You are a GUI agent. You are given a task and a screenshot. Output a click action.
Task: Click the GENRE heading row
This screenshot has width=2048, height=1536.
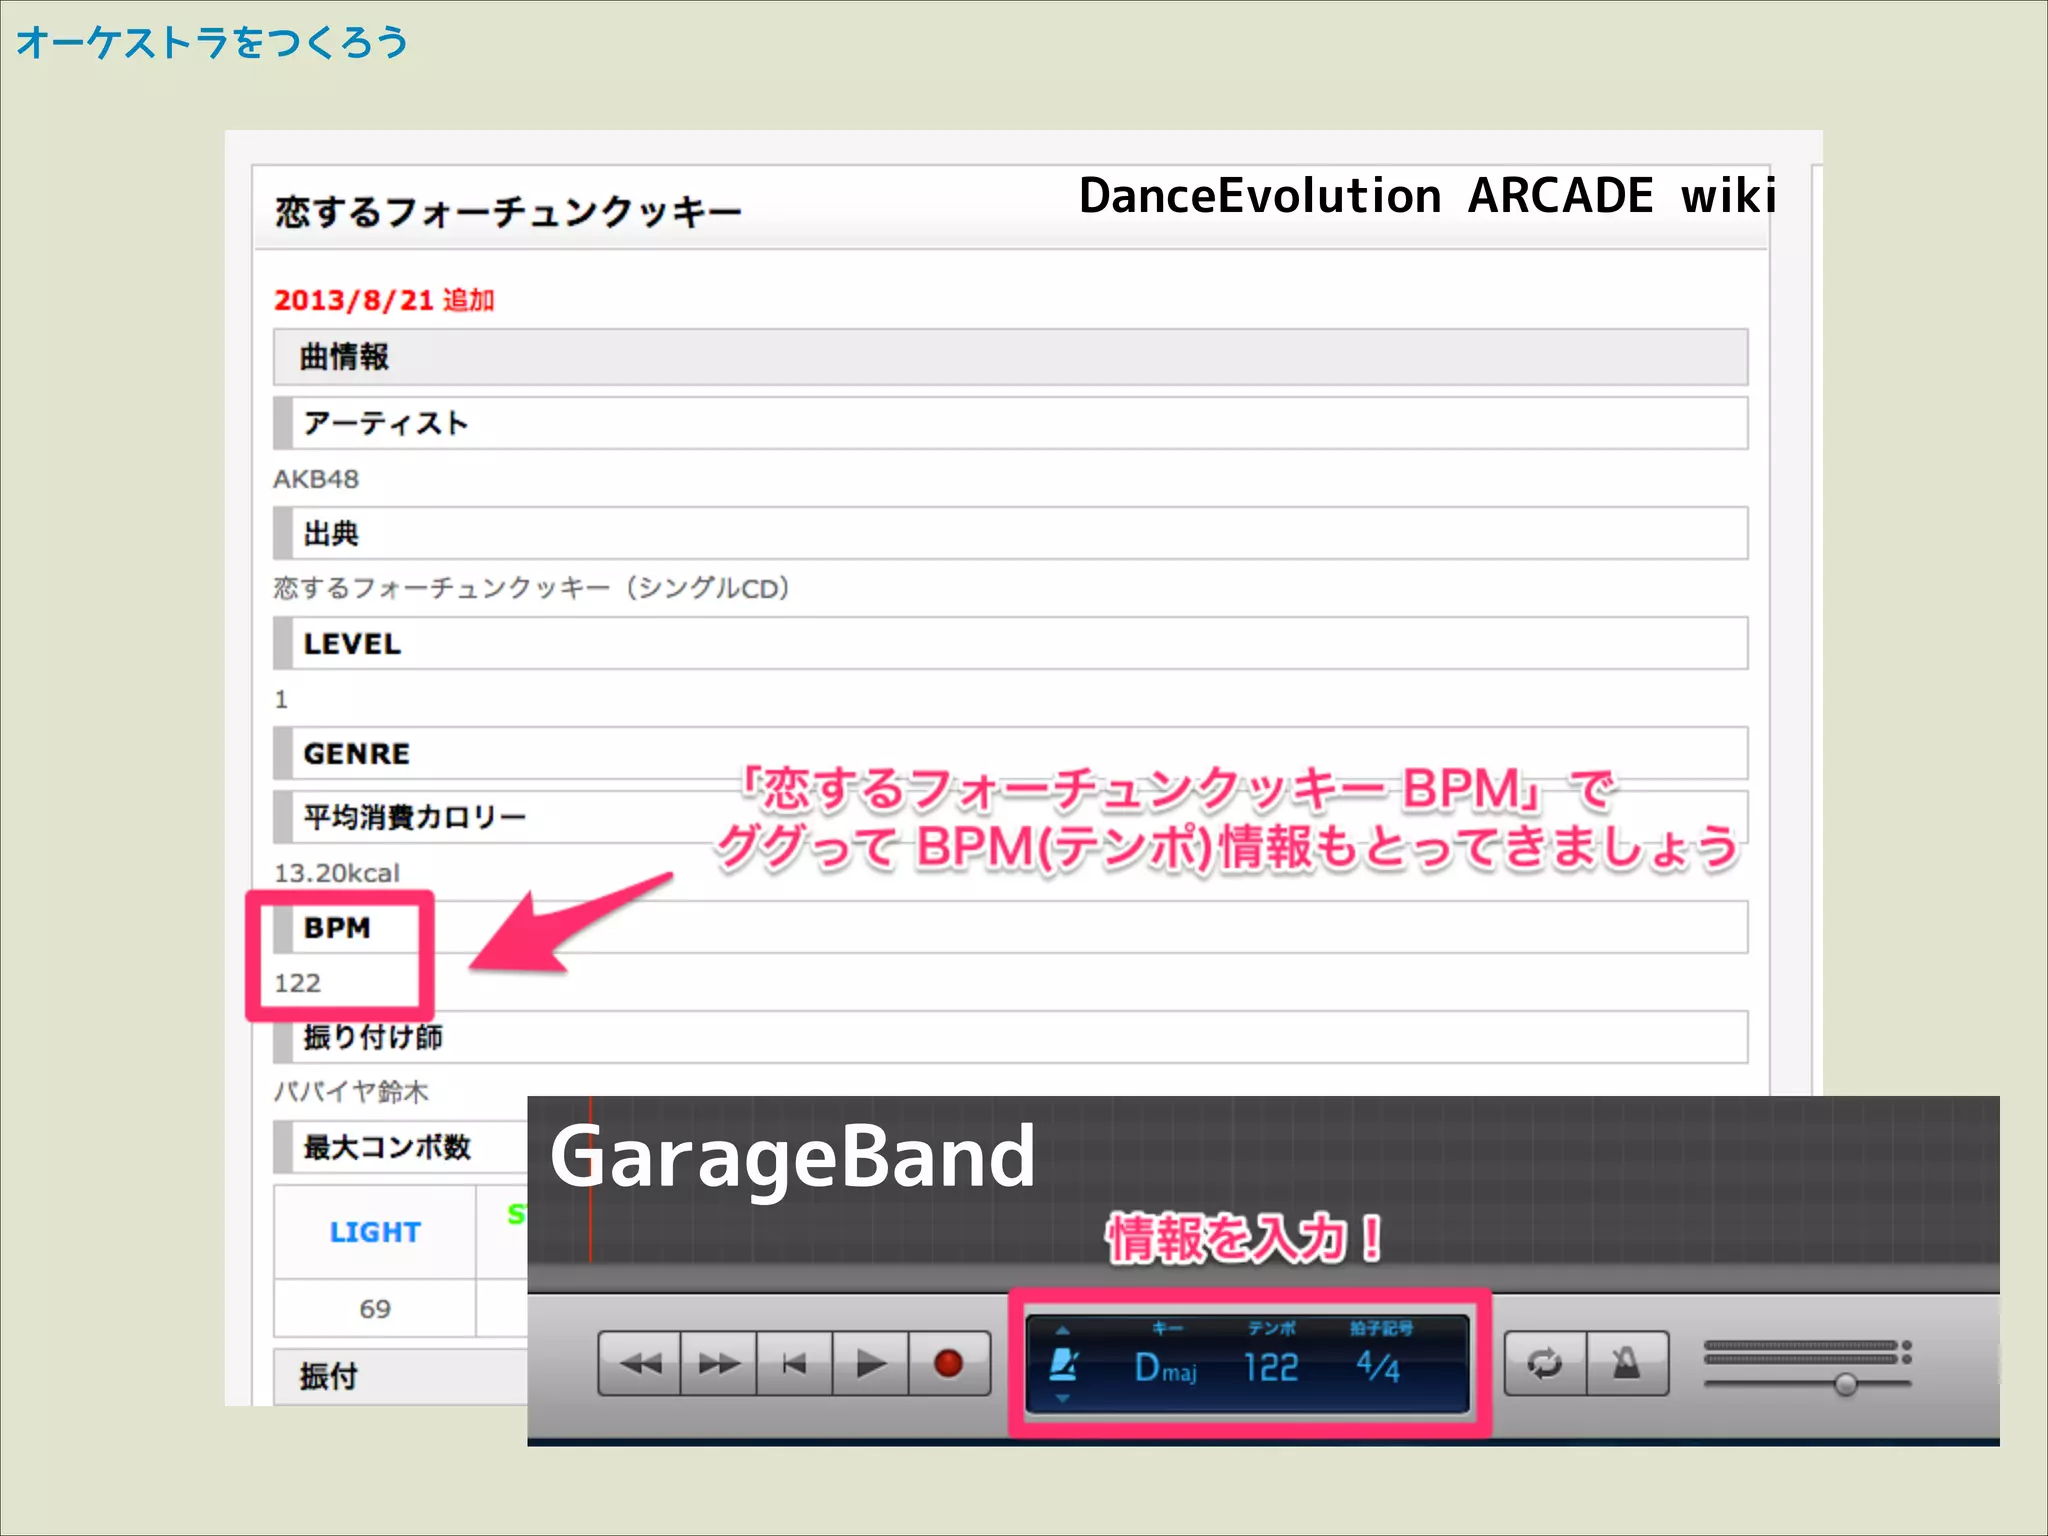click(1010, 753)
